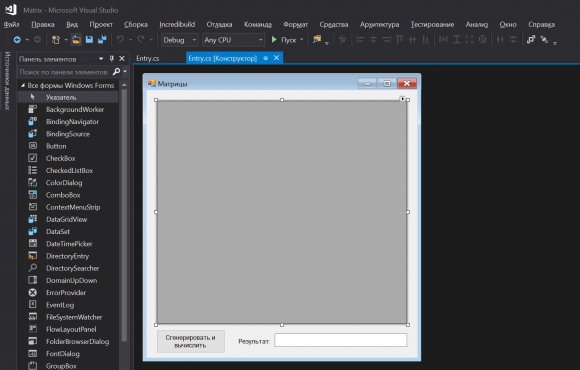Click the Open File folder icon
This screenshot has height=370, width=580.
click(x=76, y=39)
